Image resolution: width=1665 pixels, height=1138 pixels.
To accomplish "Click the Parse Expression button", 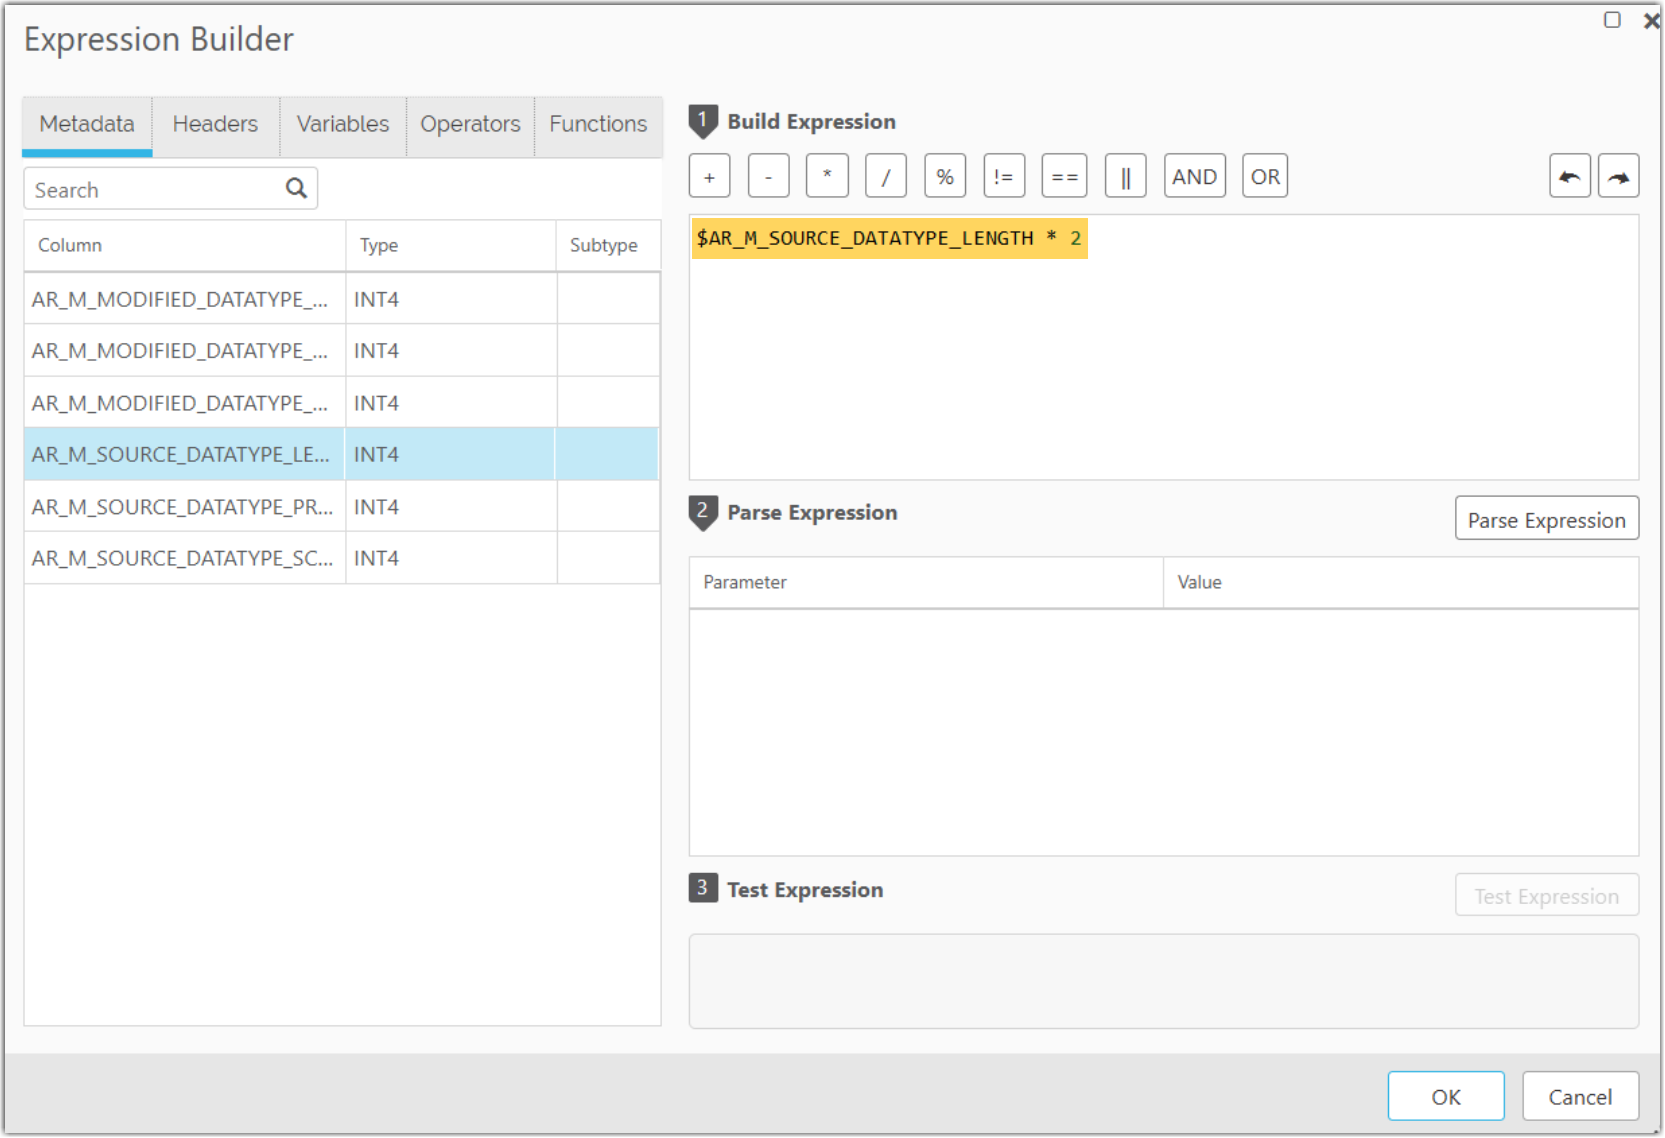I will (x=1546, y=518).
